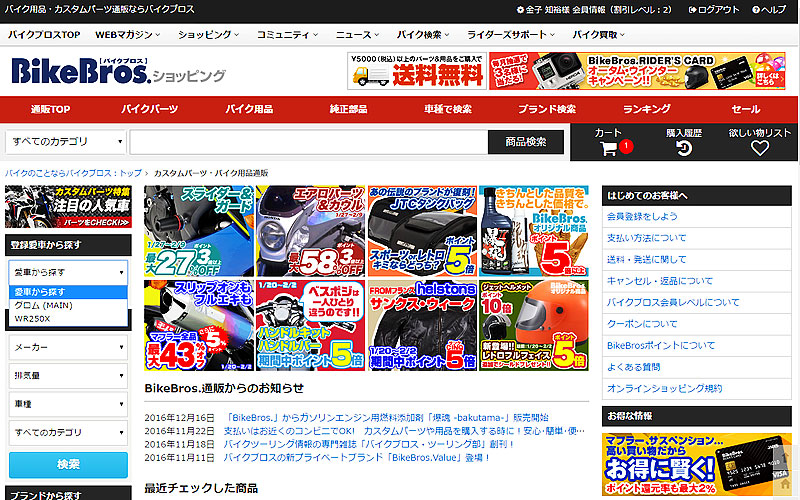Click the バイクブロス会員レベルについて link
This screenshot has height=500, width=800.
click(x=673, y=302)
